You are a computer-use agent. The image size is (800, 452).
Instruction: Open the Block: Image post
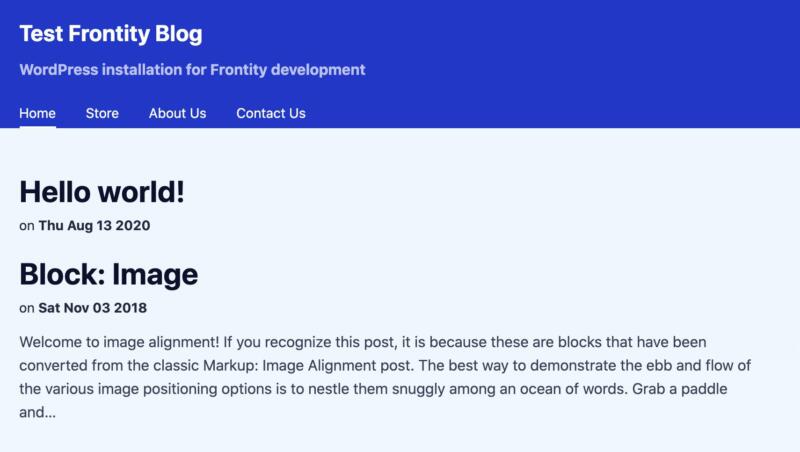tap(109, 274)
